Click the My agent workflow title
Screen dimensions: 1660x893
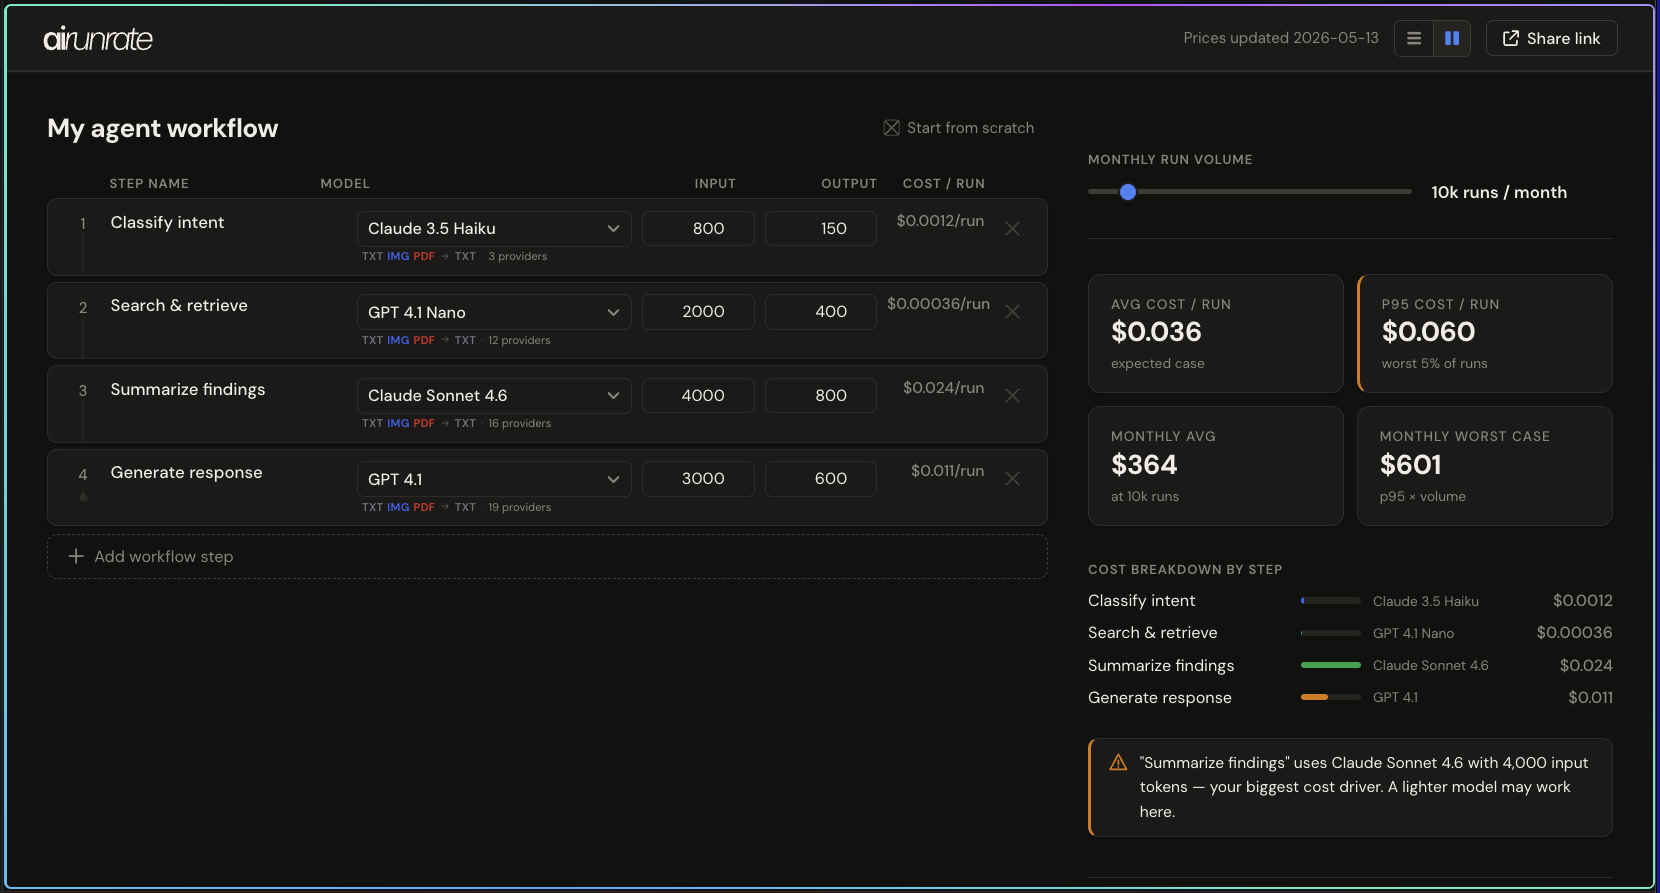click(163, 128)
